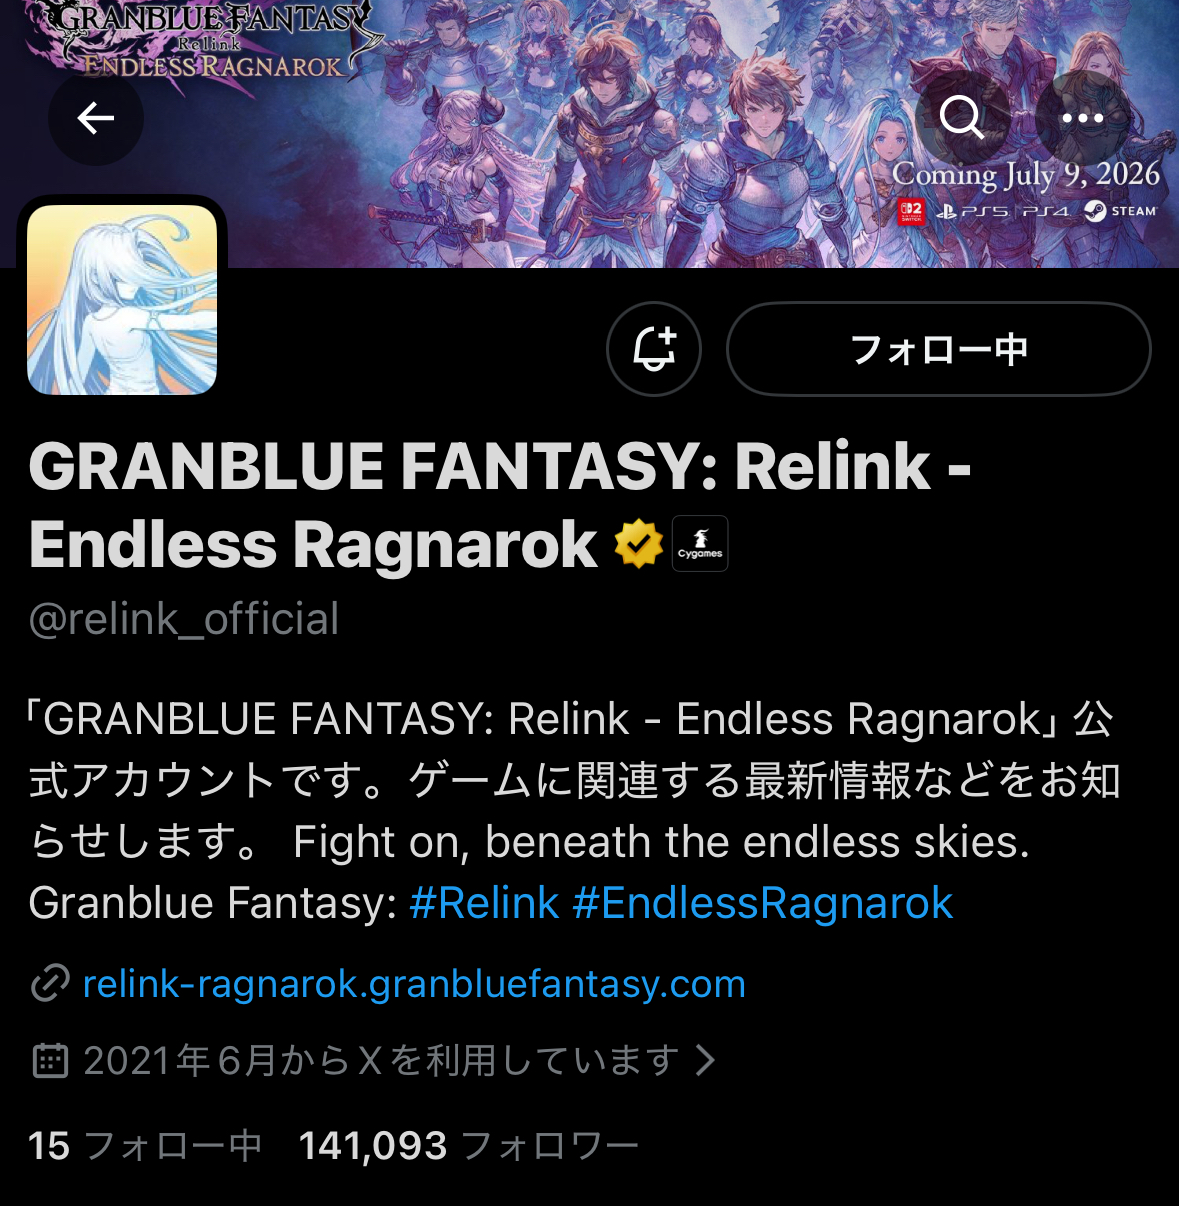The image size is (1179, 1206).
Task: Tap 2021年6月からXを利用しています text
Action: click(x=381, y=1060)
